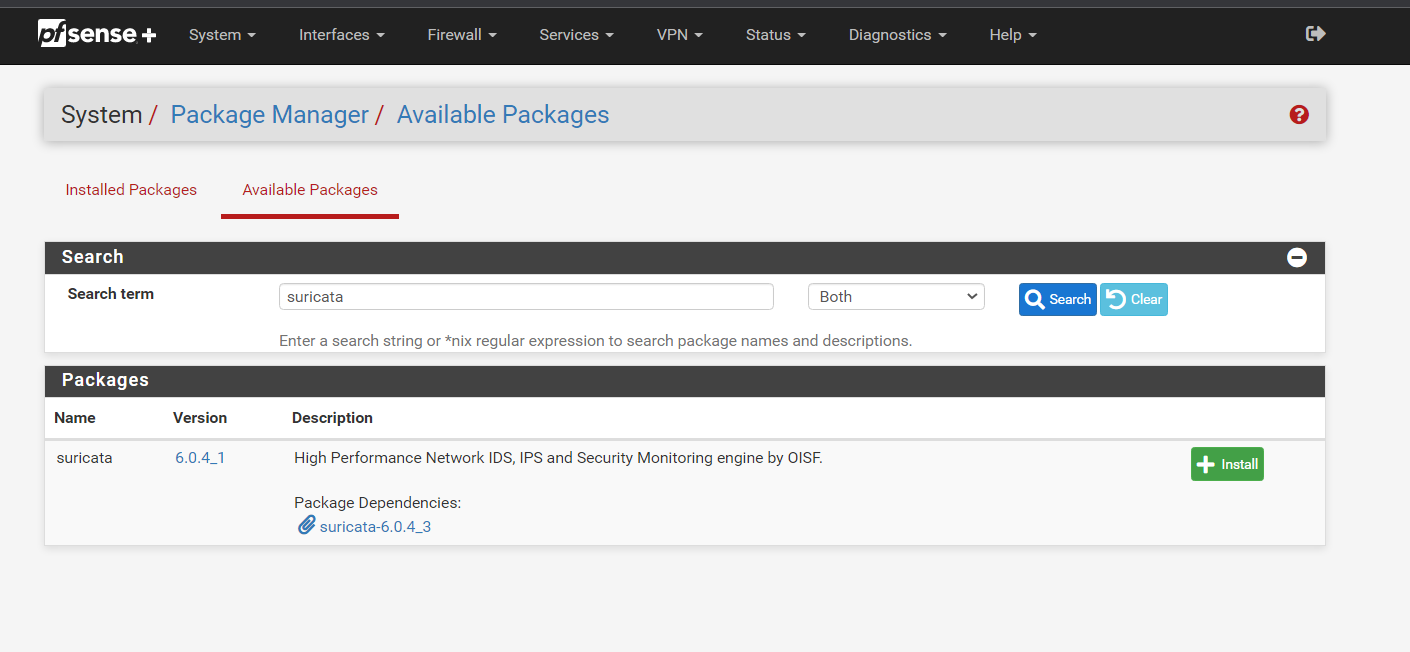Click the Packages panel title

coord(105,380)
